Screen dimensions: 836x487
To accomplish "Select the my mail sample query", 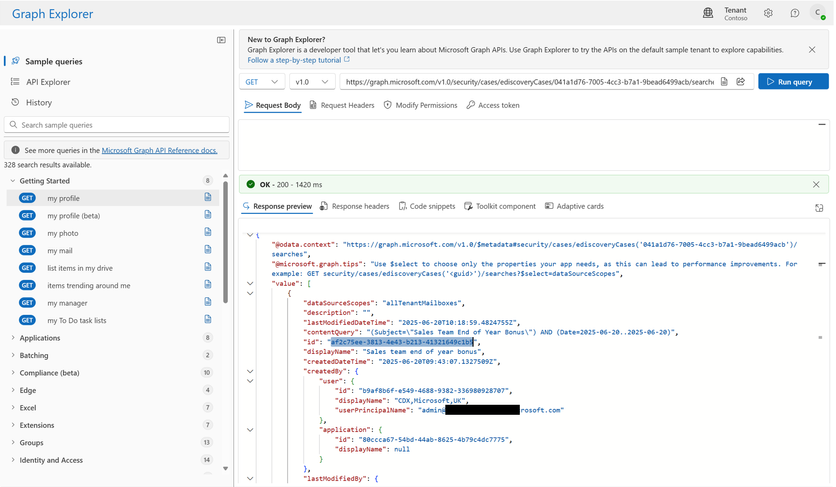I will pyautogui.click(x=112, y=250).
